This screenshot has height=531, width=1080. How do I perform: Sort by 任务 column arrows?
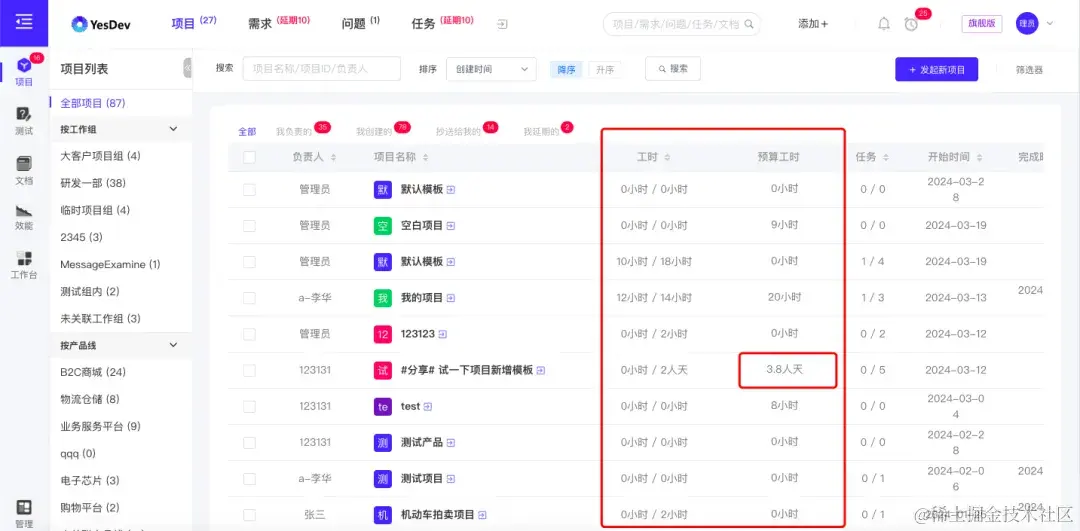click(886, 158)
